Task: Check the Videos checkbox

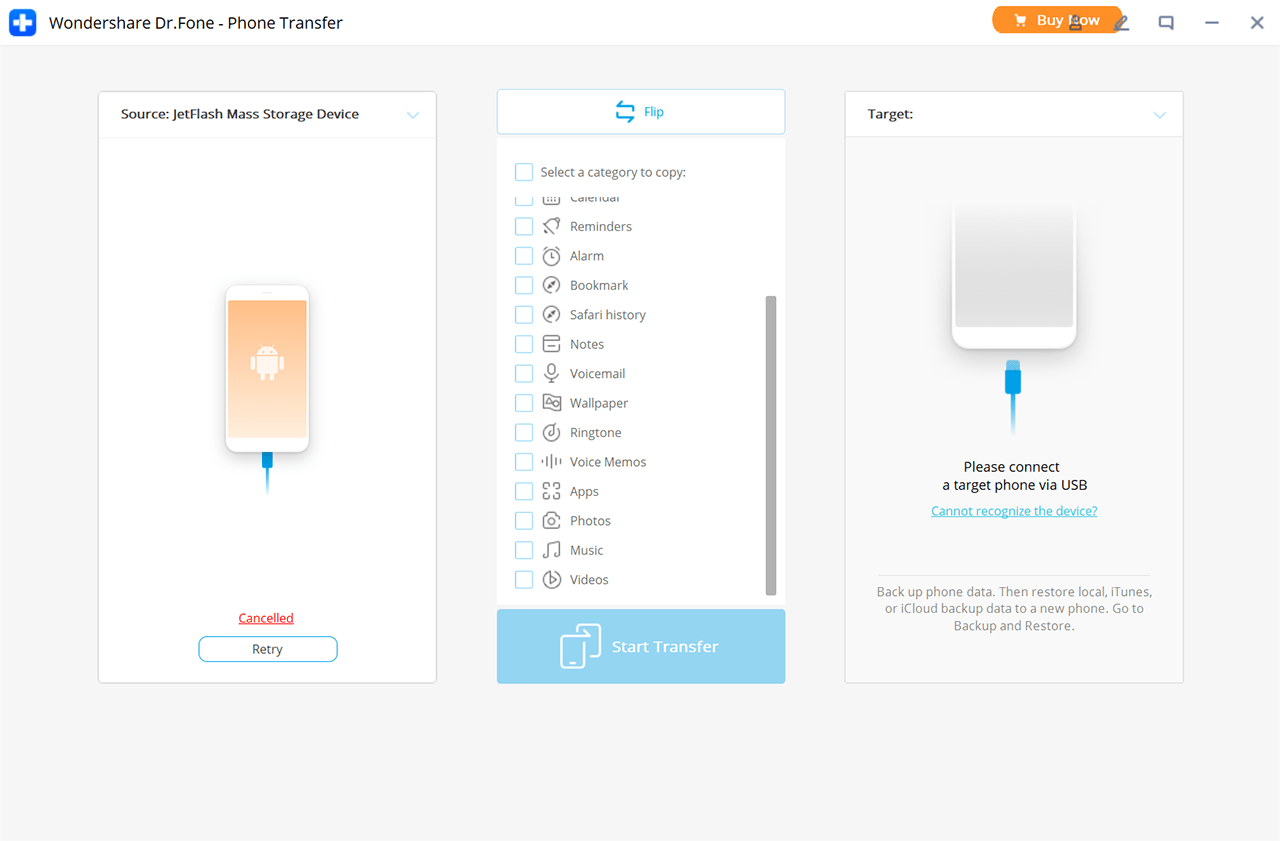Action: click(x=524, y=580)
